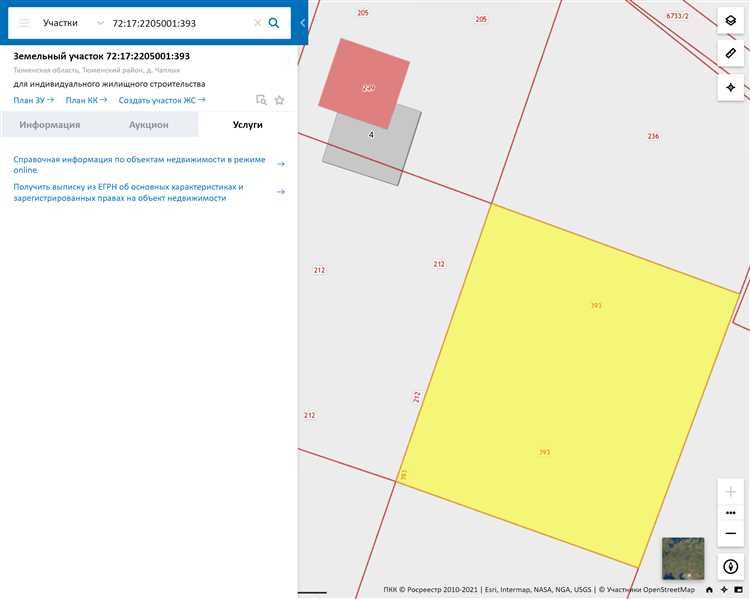
Task: Open the three-dots zoom options
Action: [731, 512]
